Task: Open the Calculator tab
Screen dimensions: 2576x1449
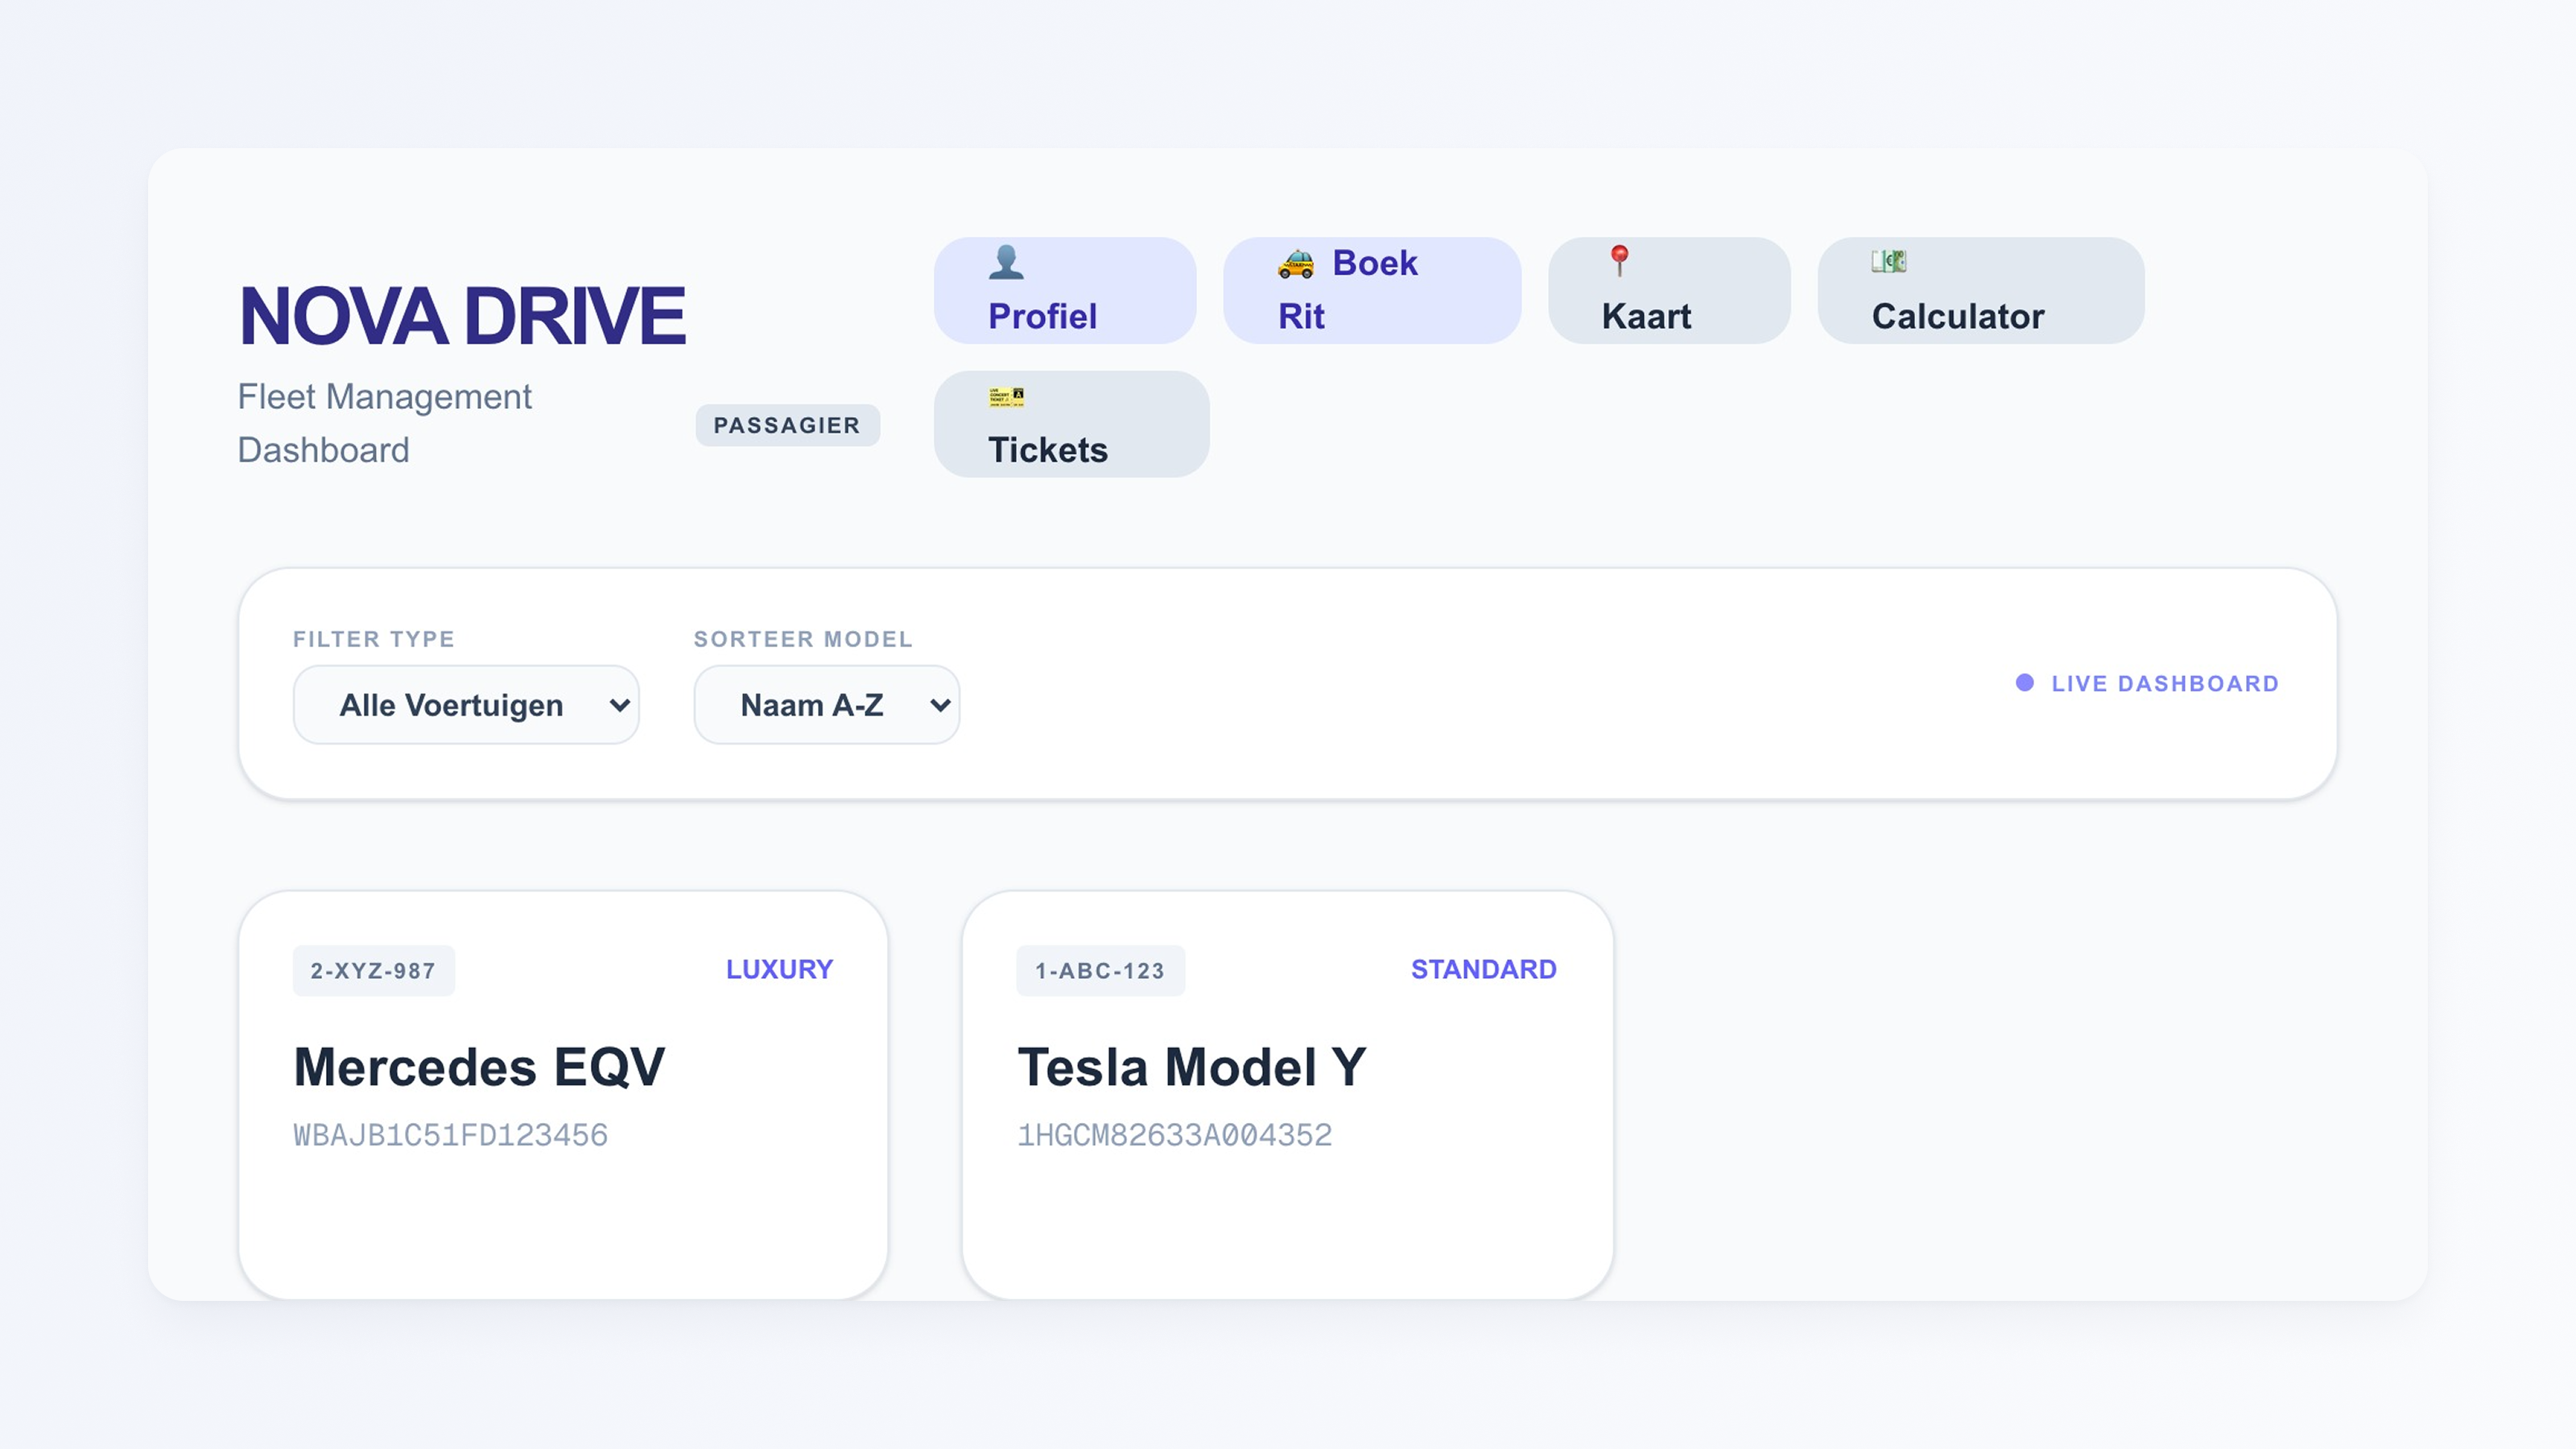Action: (x=1980, y=290)
